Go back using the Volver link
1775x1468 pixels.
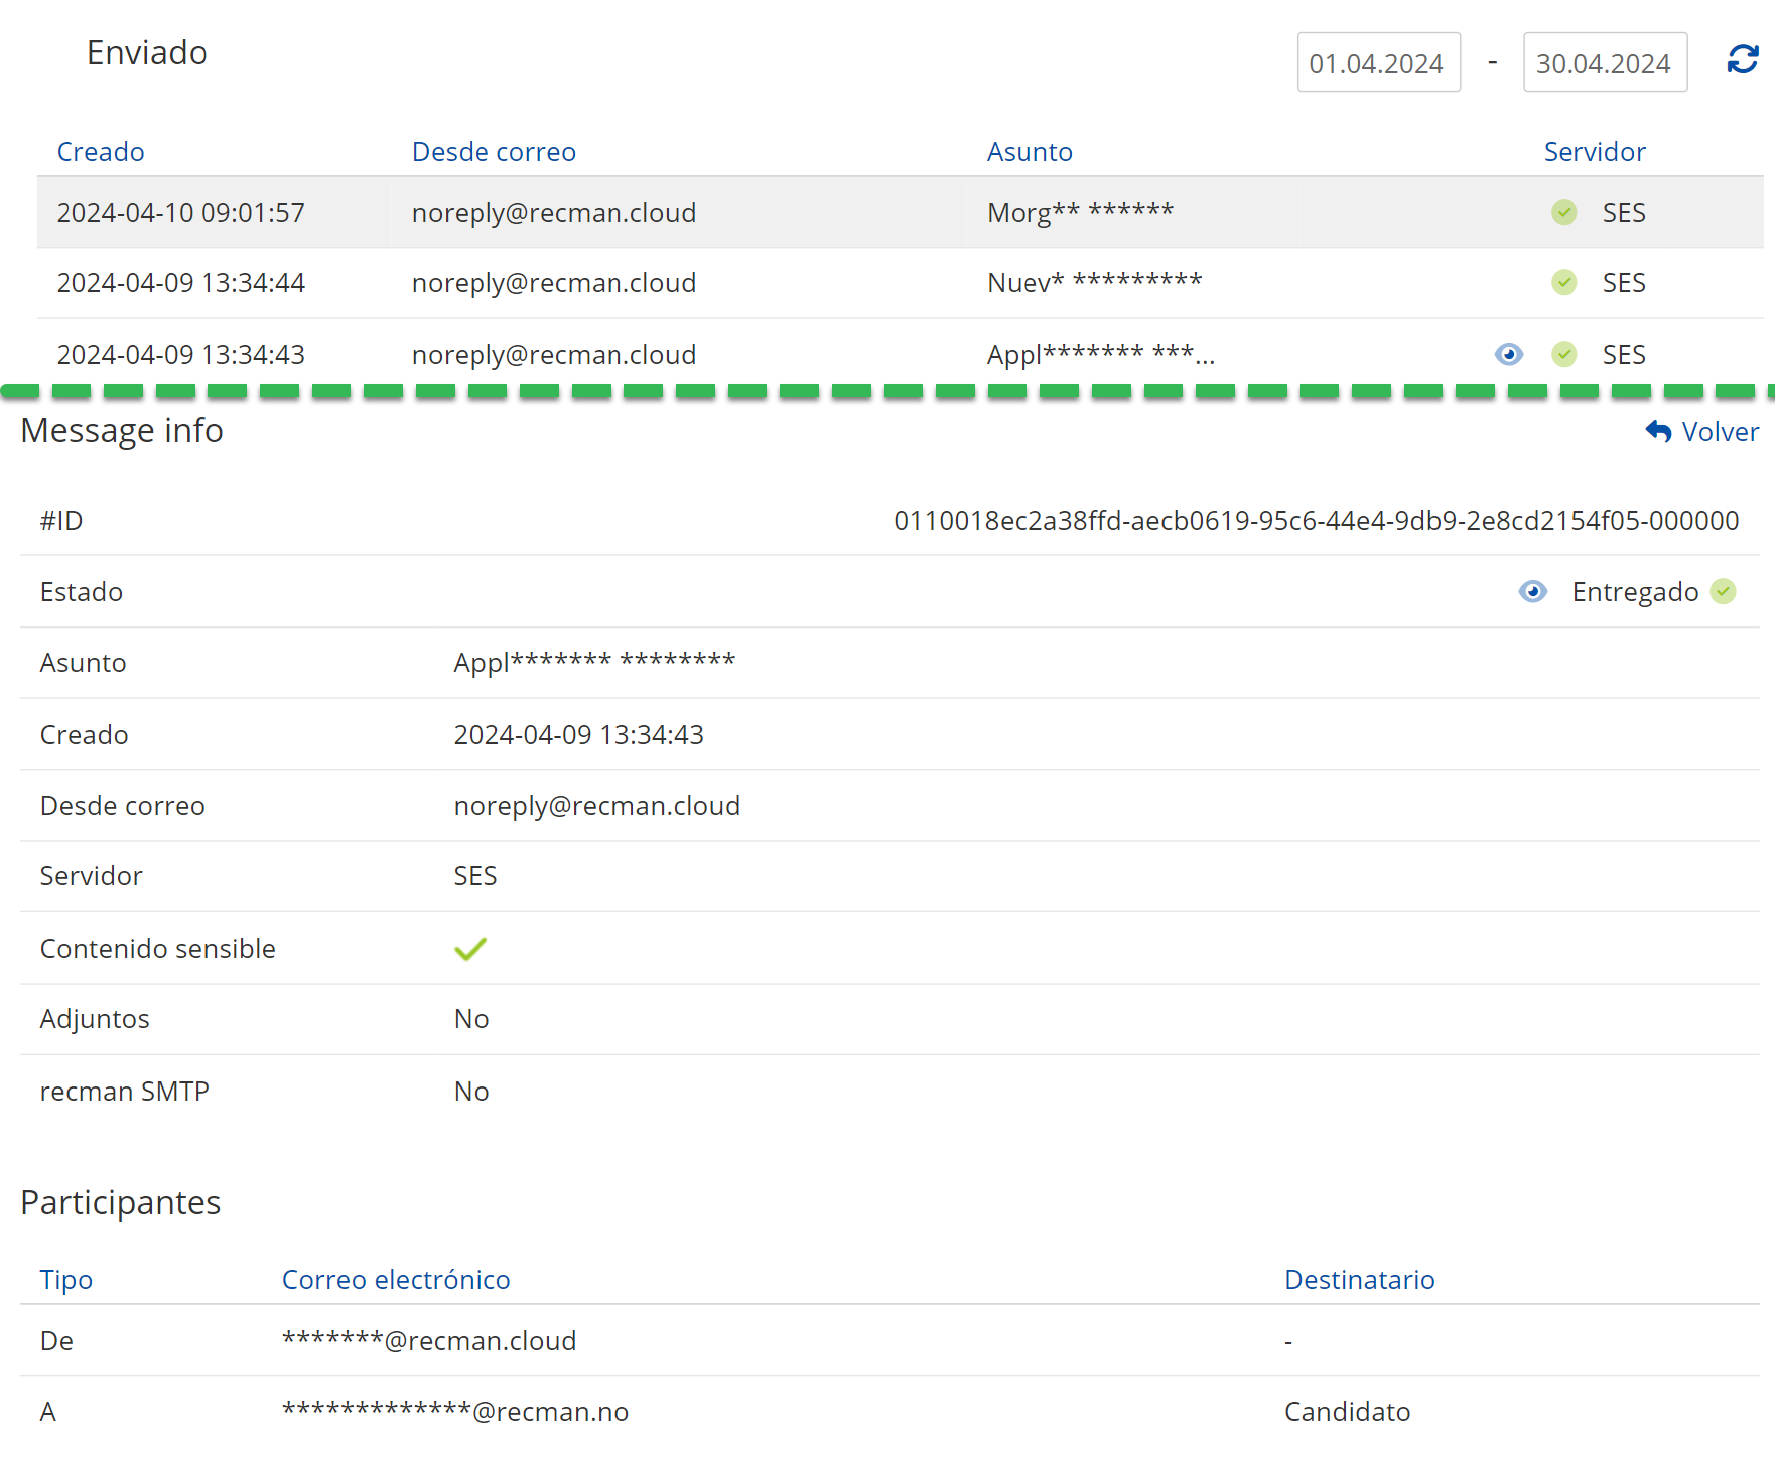coord(1719,432)
